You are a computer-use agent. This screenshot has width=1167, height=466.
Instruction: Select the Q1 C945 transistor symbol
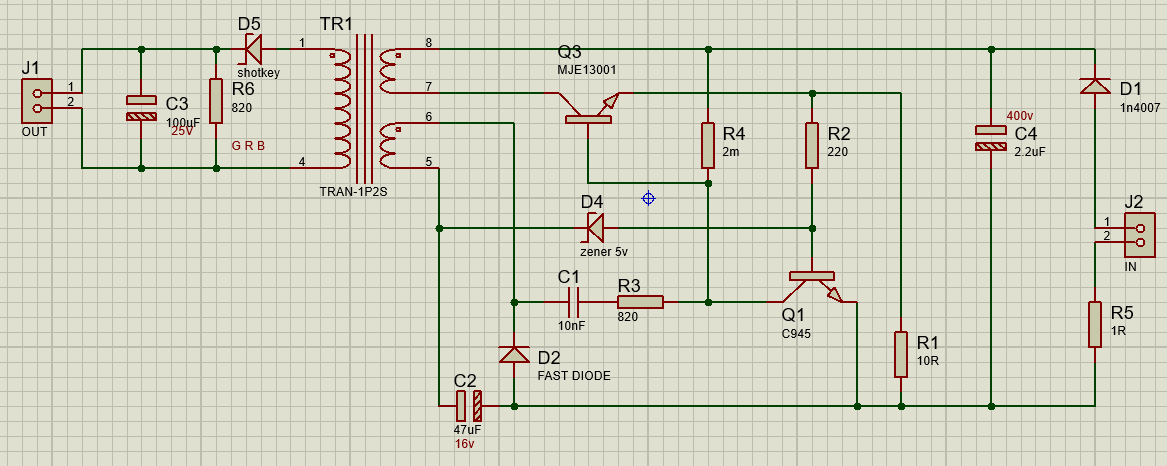point(812,287)
